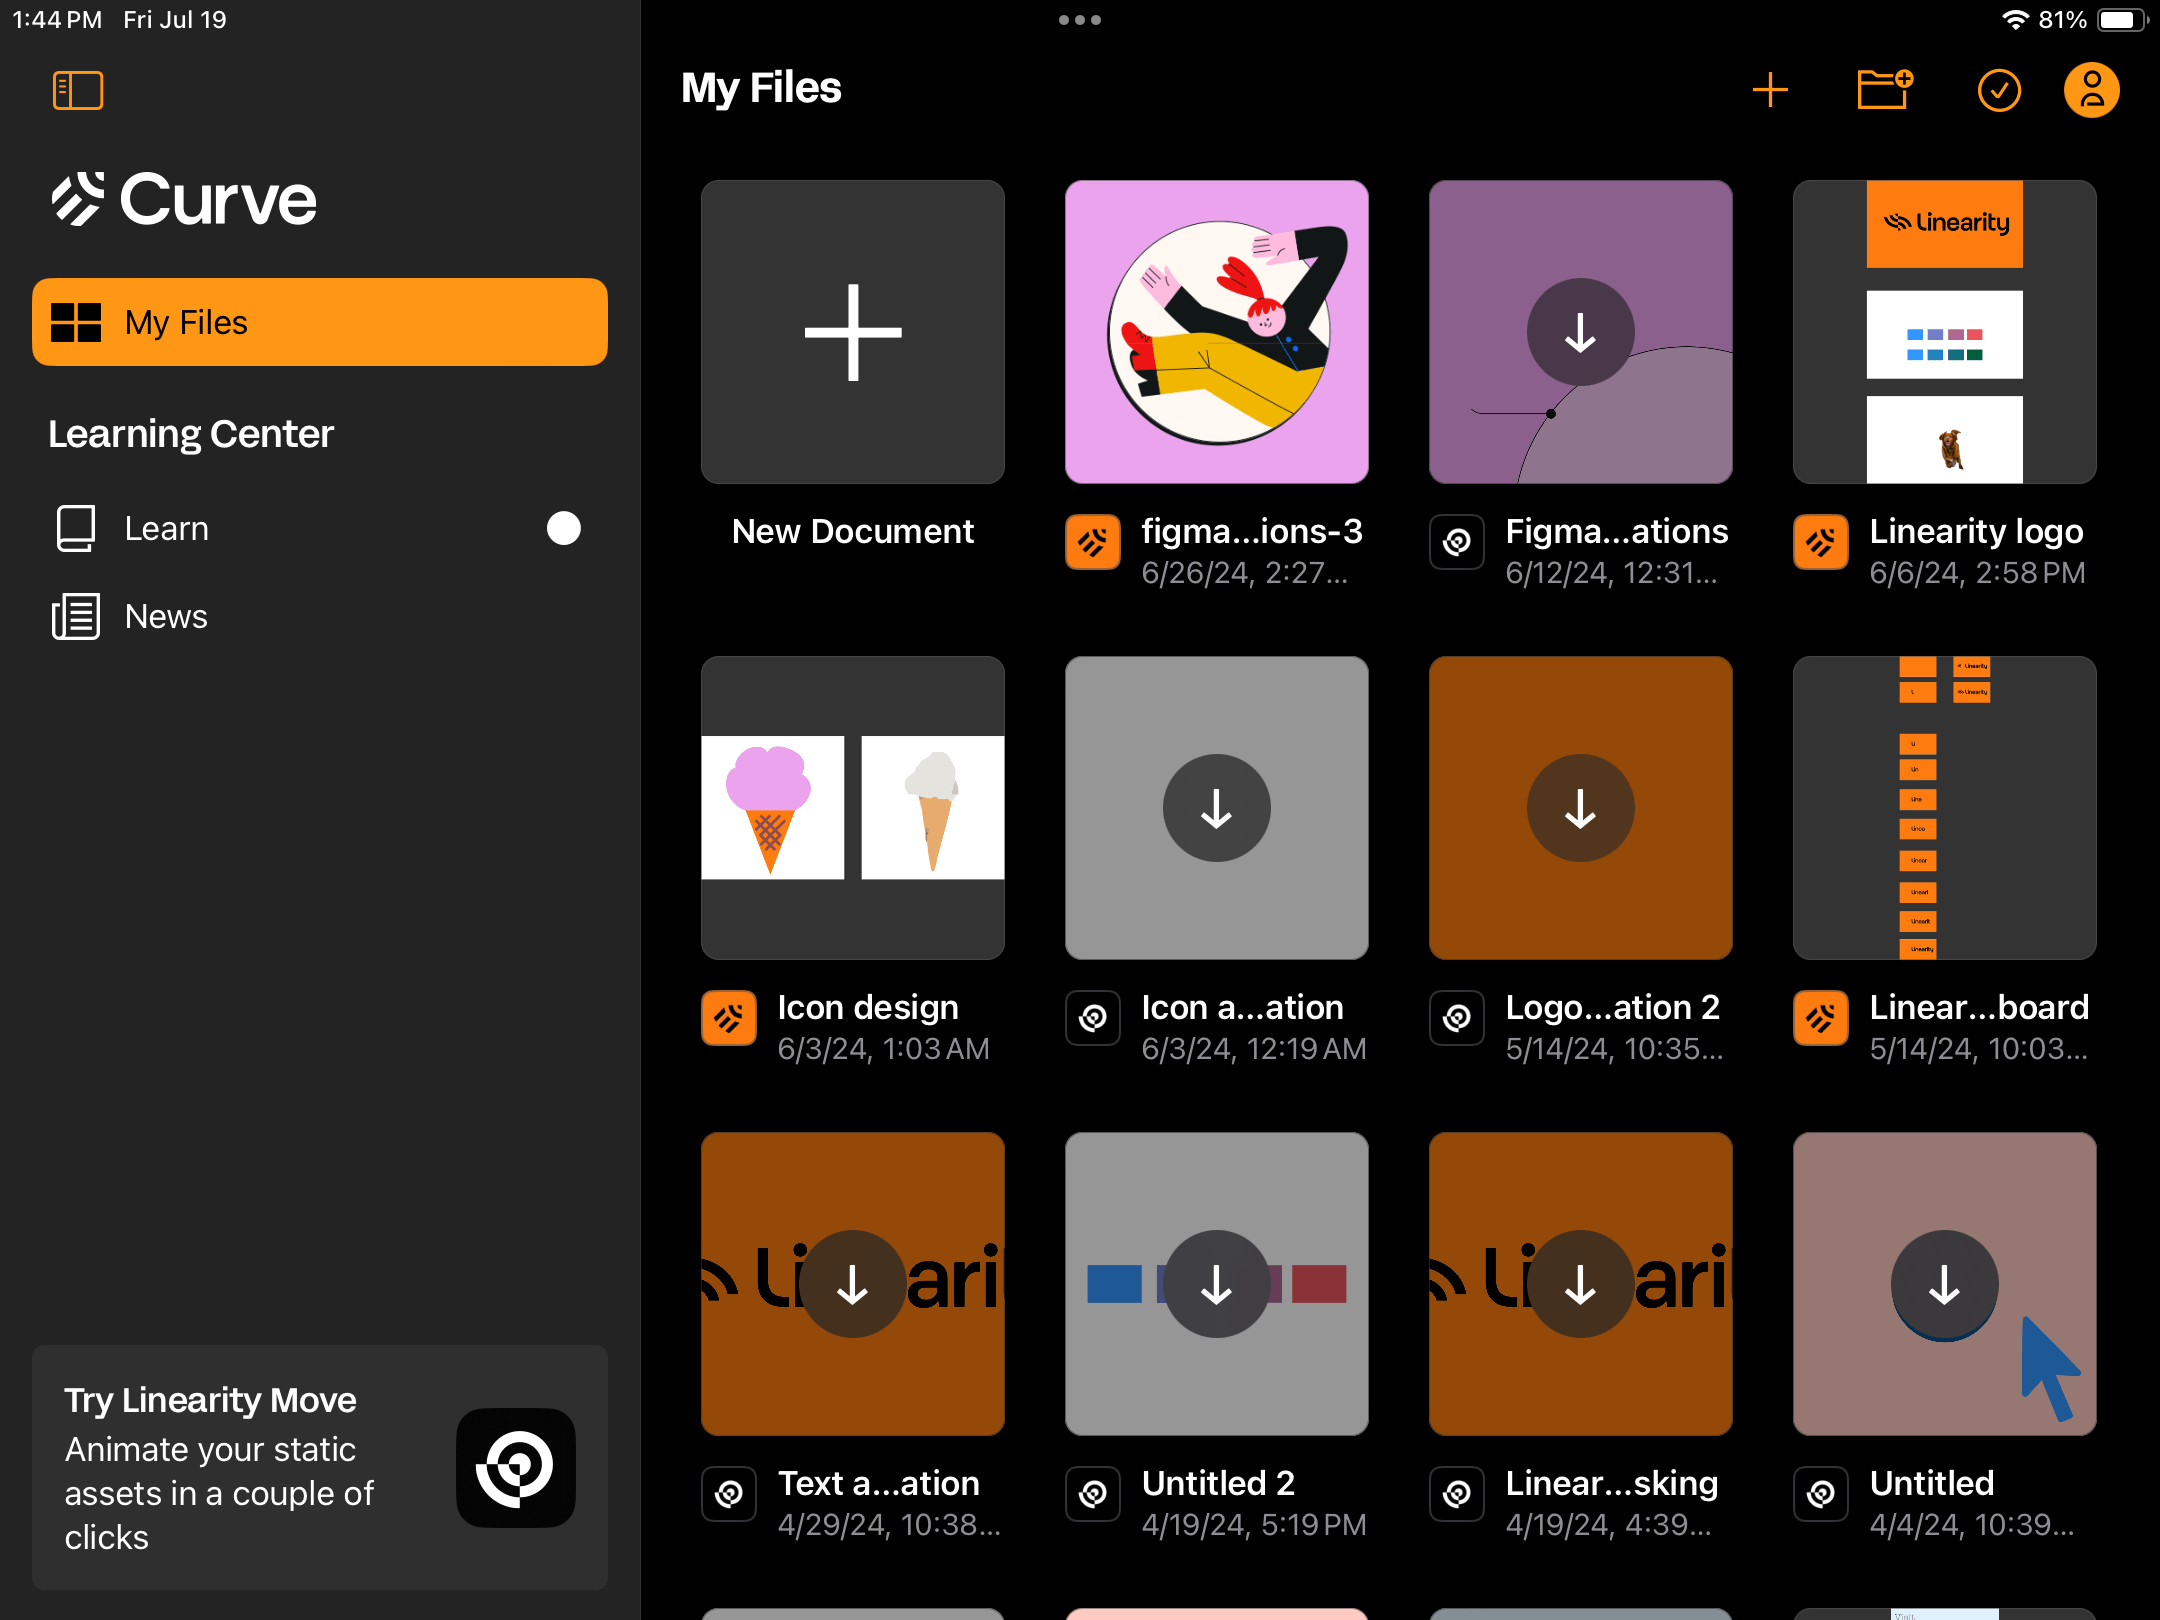Open the Linearity logo thumbnail

click(x=1945, y=332)
